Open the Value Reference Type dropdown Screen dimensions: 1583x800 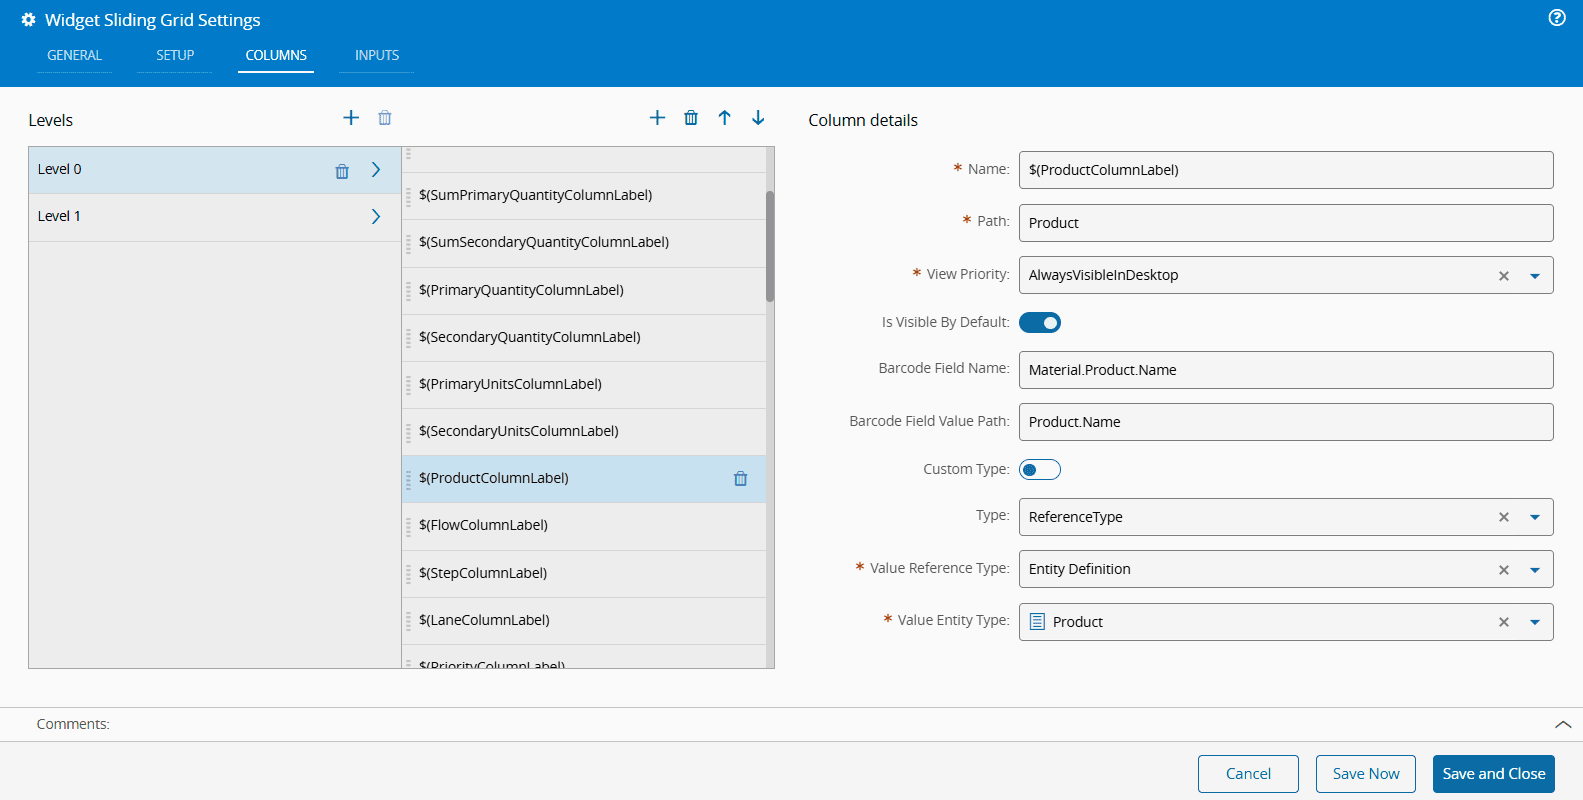pos(1535,570)
